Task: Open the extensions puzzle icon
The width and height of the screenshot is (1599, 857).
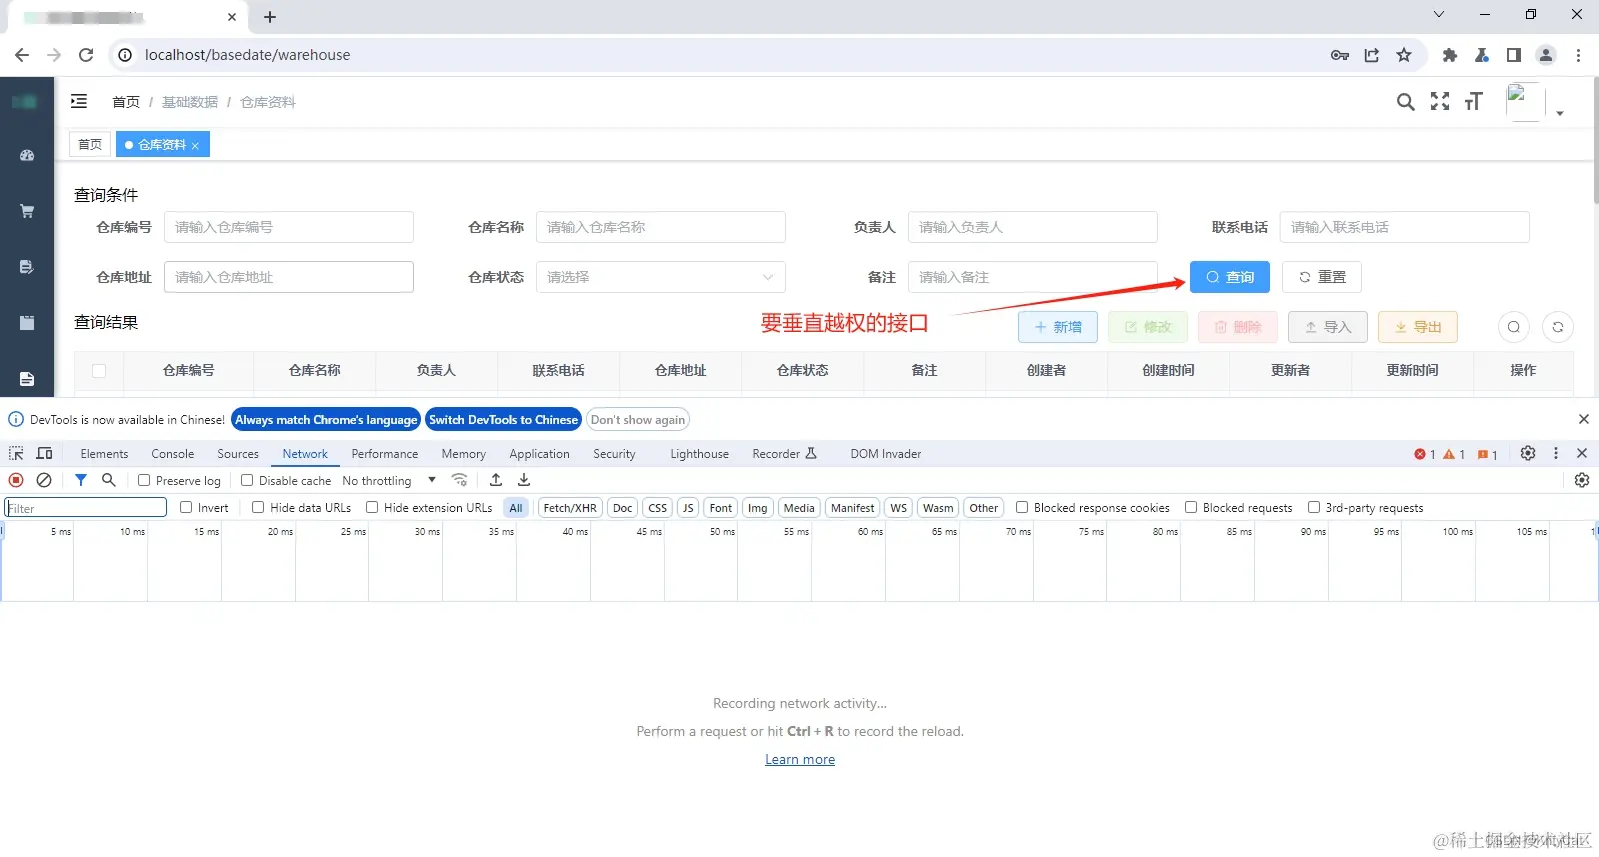Action: (1450, 55)
